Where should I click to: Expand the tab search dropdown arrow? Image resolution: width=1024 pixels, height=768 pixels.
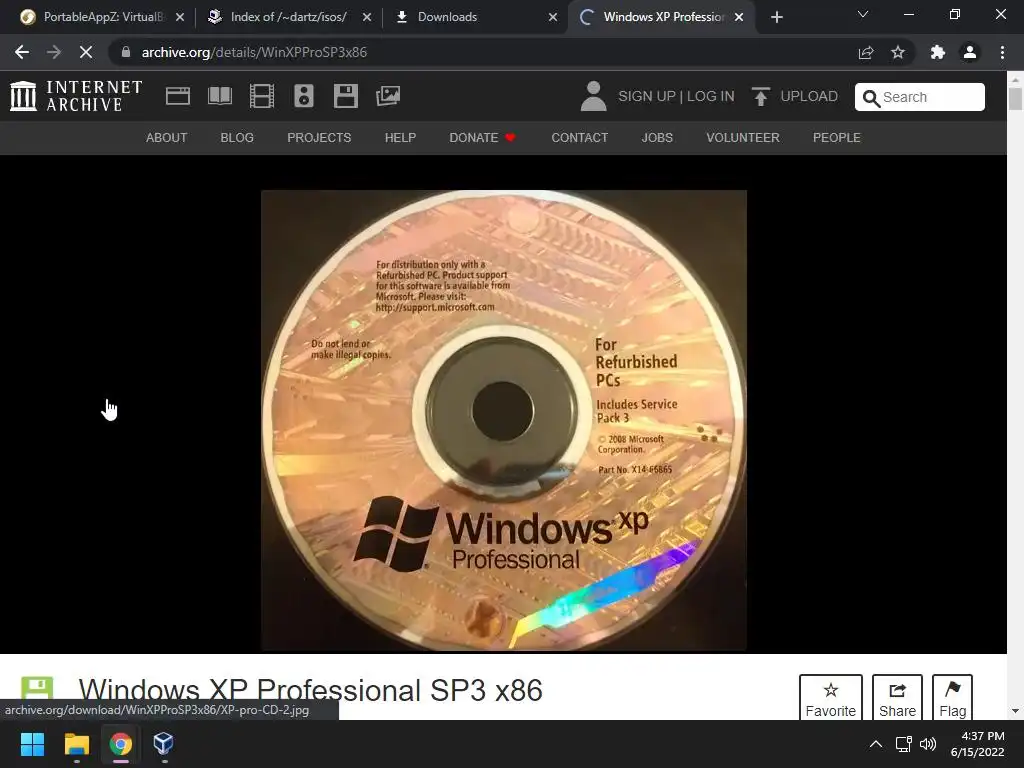pos(863,14)
